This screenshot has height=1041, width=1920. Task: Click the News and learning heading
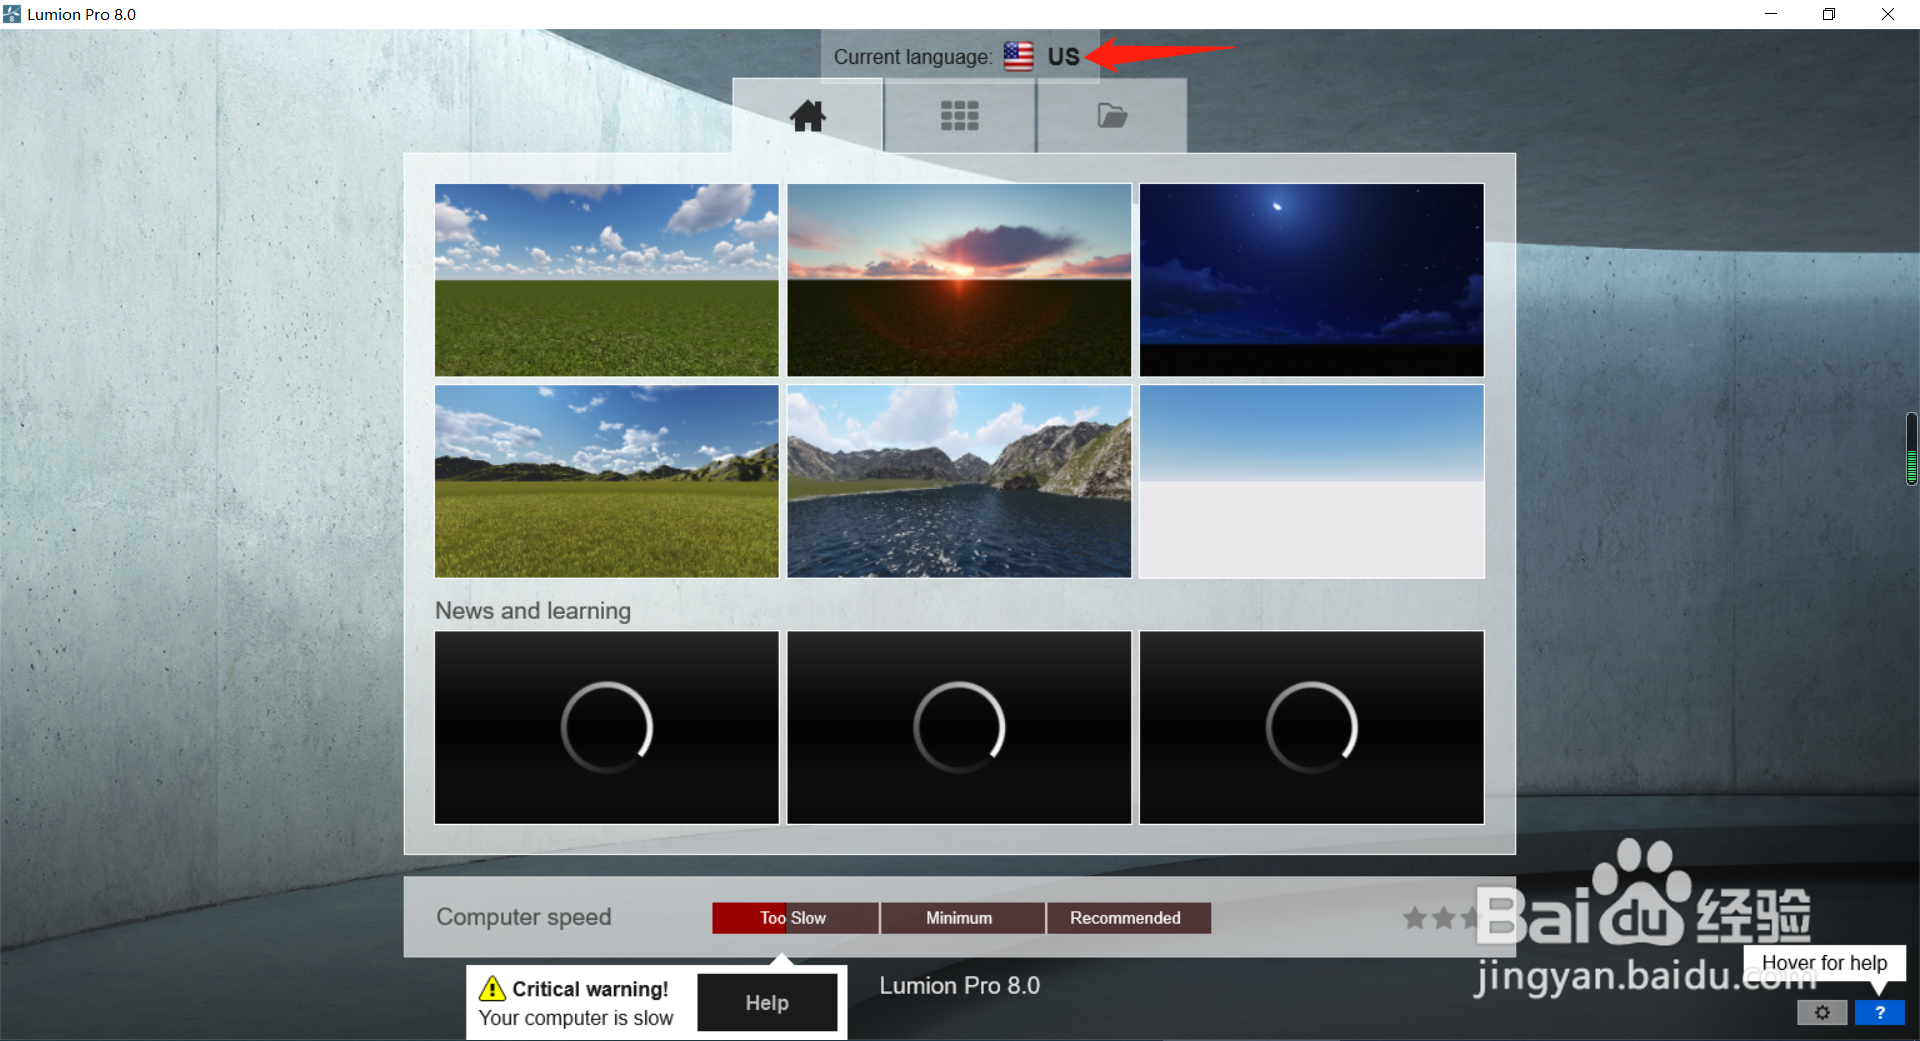pyautogui.click(x=533, y=610)
